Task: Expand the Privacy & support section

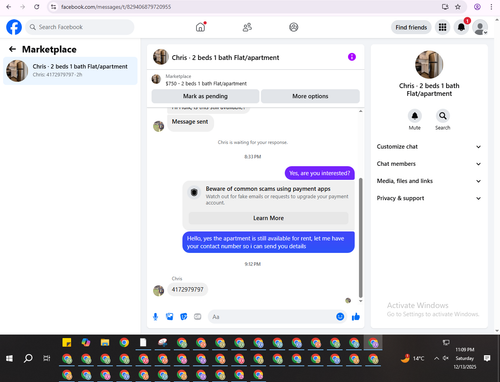Action: pos(429,198)
